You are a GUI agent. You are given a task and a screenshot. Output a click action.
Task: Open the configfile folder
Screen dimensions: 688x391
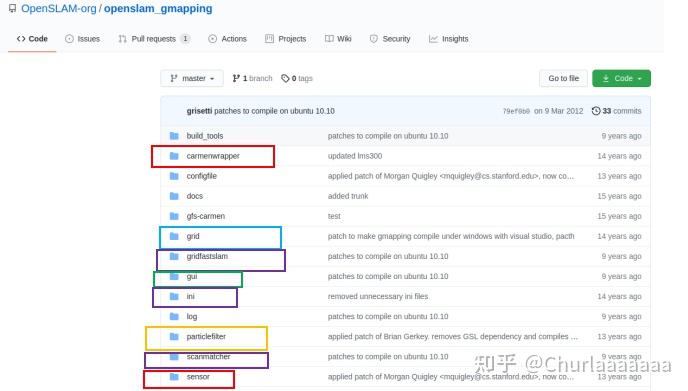pos(201,176)
